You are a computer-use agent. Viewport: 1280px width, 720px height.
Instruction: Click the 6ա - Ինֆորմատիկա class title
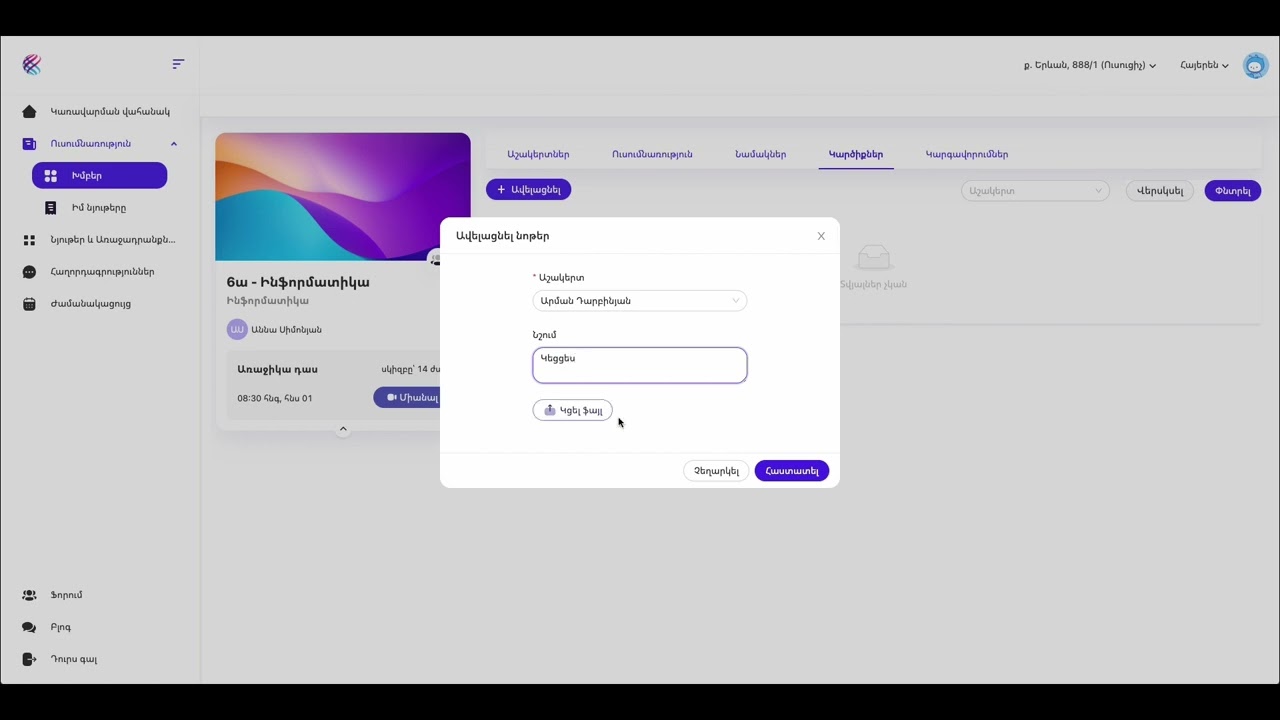(x=298, y=282)
